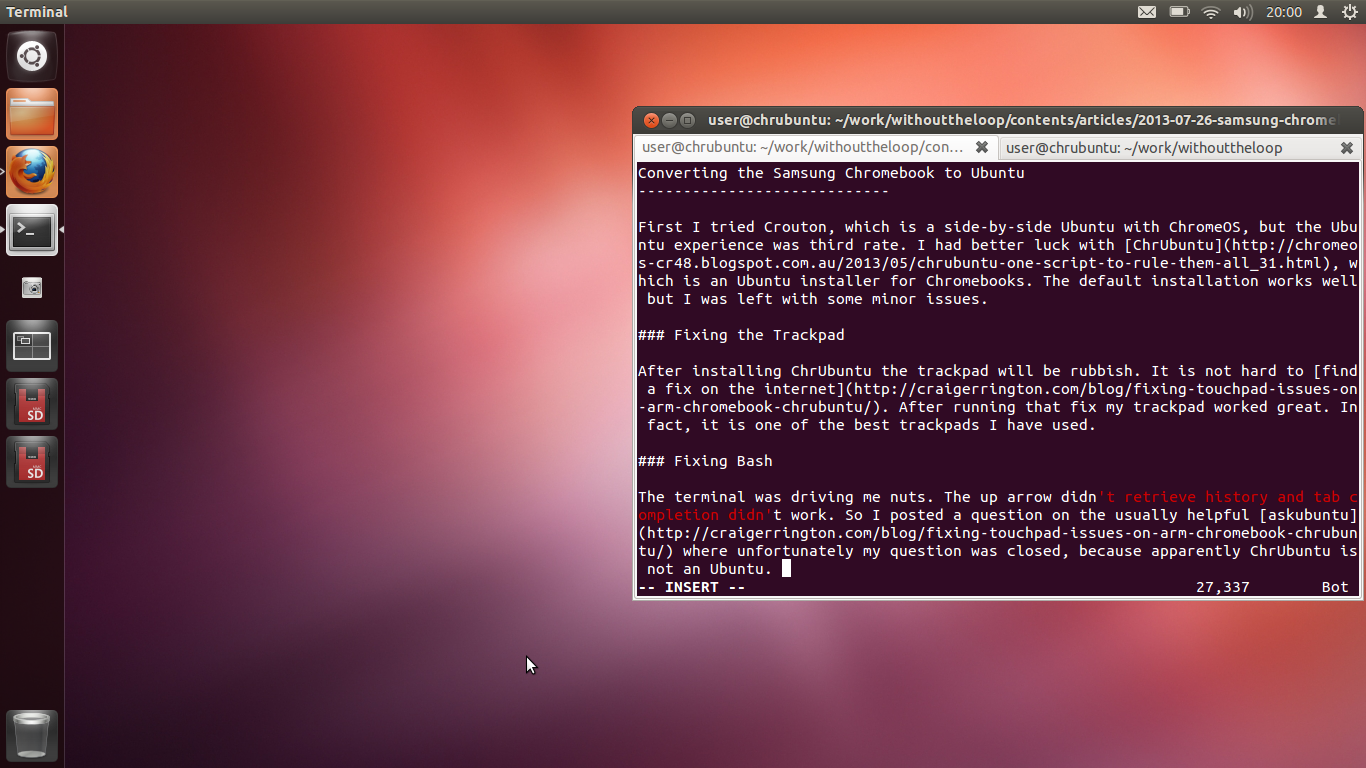Screen dimensions: 1366x768
Task: Launch Firefox from the dock
Action: 32,172
